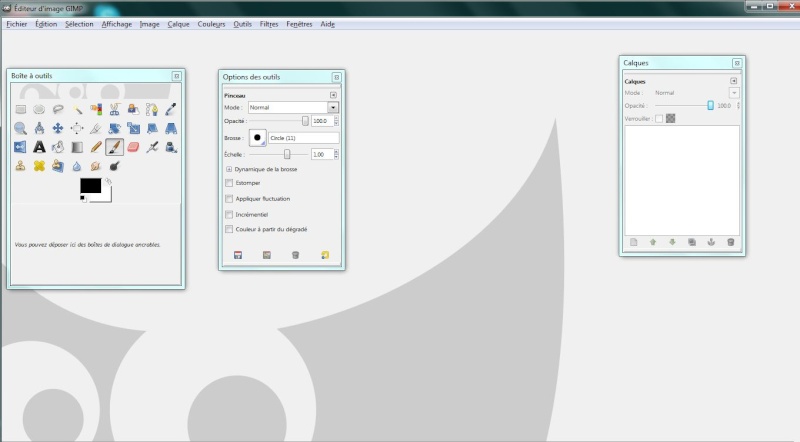Screen dimensions: 800x442
Task: Create a new layer in Calques
Action: [634, 242]
